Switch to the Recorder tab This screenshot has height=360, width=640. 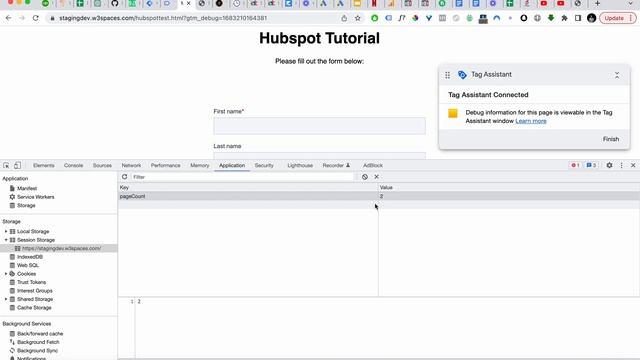pos(336,165)
